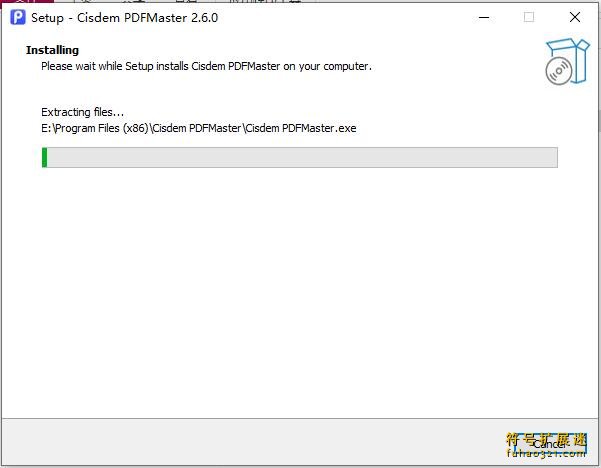Click the installer box and disc icon
Image resolution: width=601 pixels, height=468 pixels.
click(567, 61)
